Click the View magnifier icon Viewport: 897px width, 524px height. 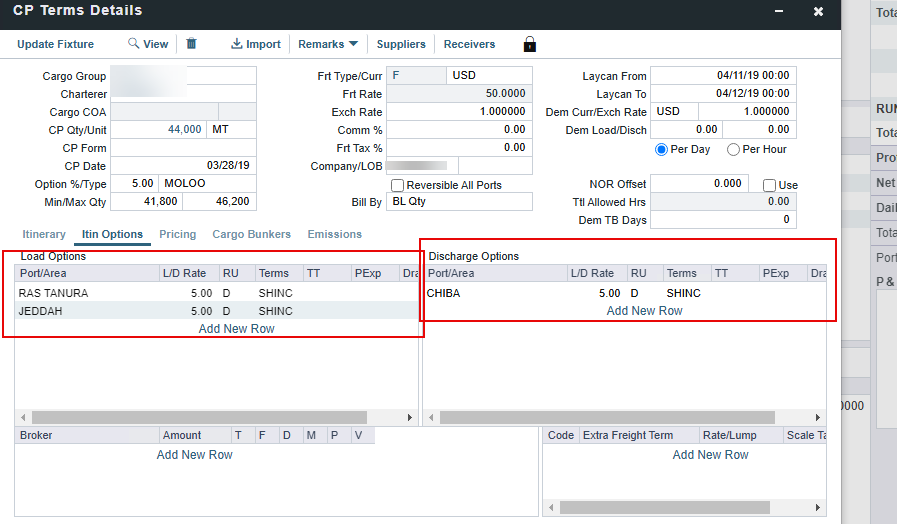pos(134,44)
